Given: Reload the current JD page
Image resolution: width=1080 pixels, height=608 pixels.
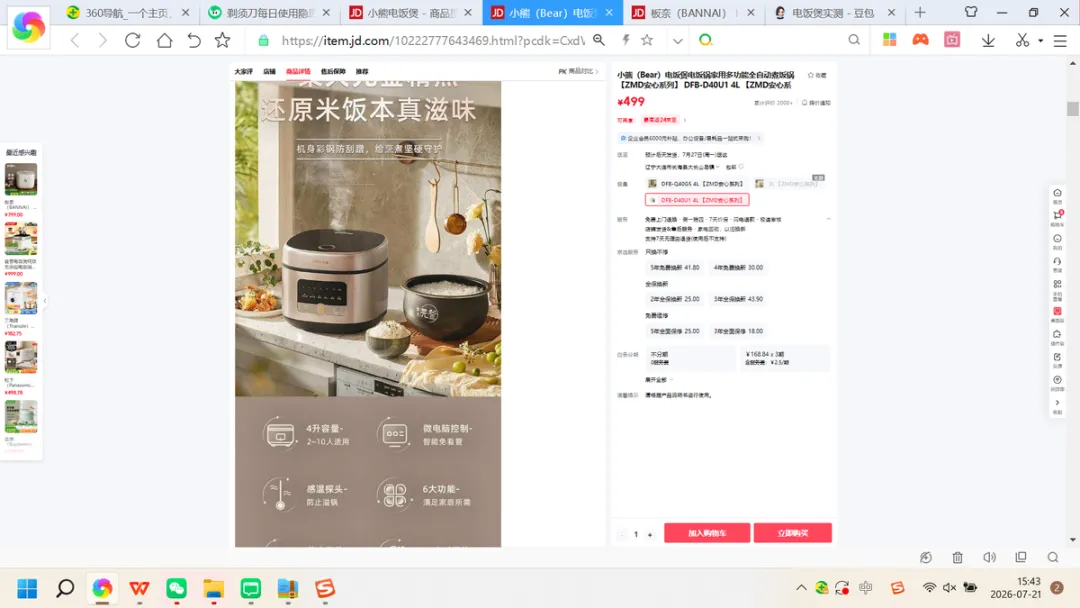Looking at the screenshot, I should pos(132,41).
